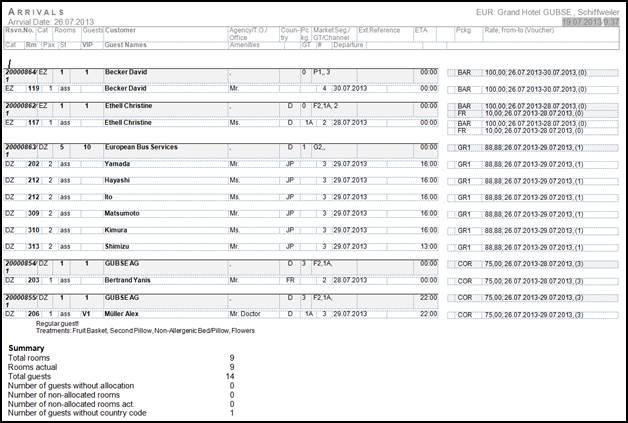Click the Treatments: Fruit Basket line
This screenshot has height=423, width=628.
145,331
